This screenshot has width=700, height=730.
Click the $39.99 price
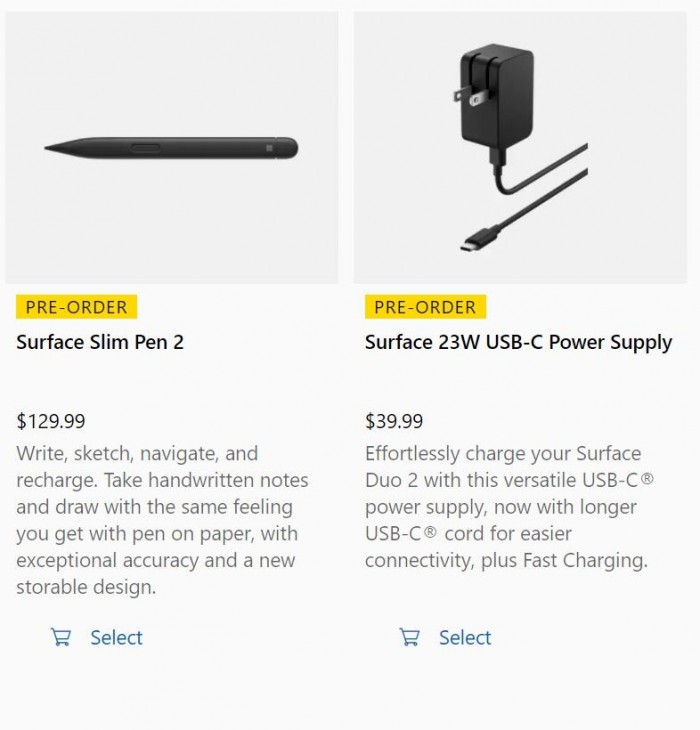click(394, 421)
